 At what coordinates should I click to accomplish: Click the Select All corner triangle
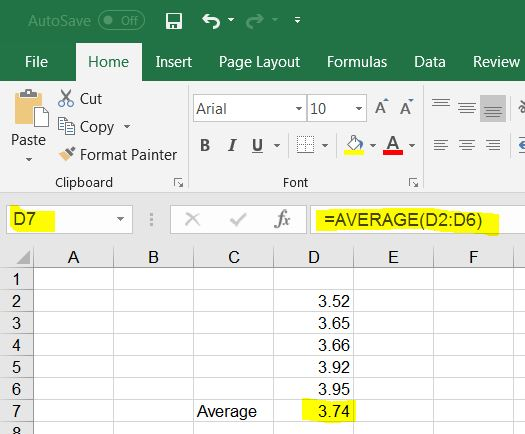point(23,257)
